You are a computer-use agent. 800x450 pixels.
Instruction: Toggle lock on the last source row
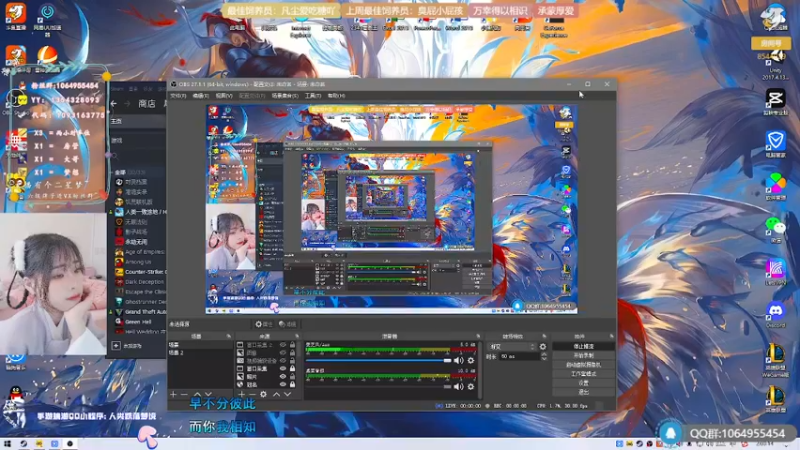coord(292,384)
